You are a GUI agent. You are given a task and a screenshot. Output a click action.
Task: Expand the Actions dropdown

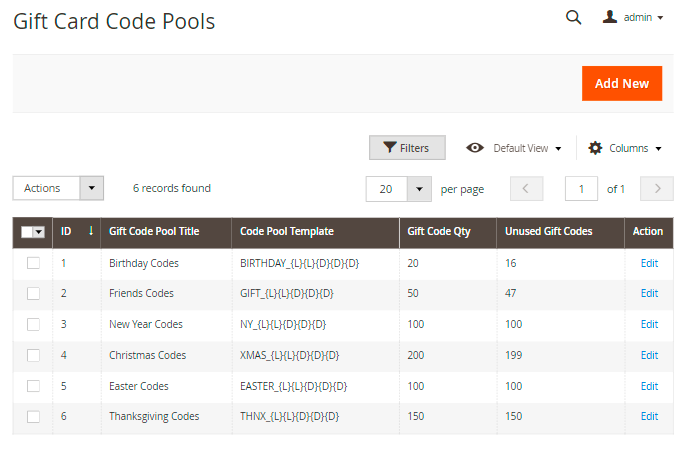[x=58, y=188]
